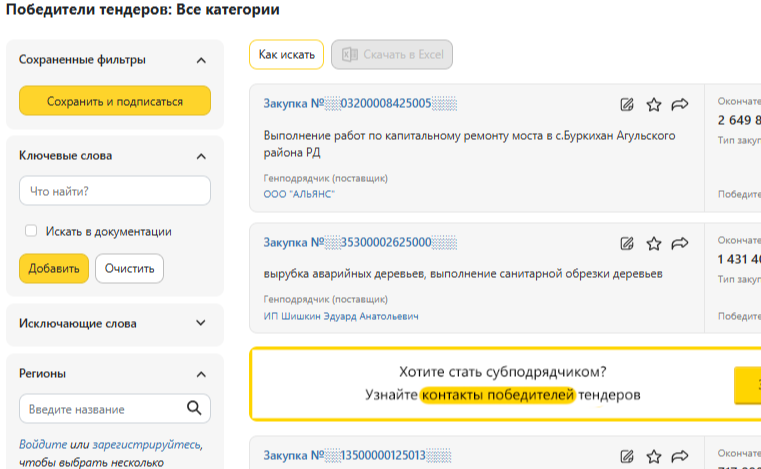Screen dimensions: 761x469
Task: Follow the Войдите login link
Action: click(43, 444)
